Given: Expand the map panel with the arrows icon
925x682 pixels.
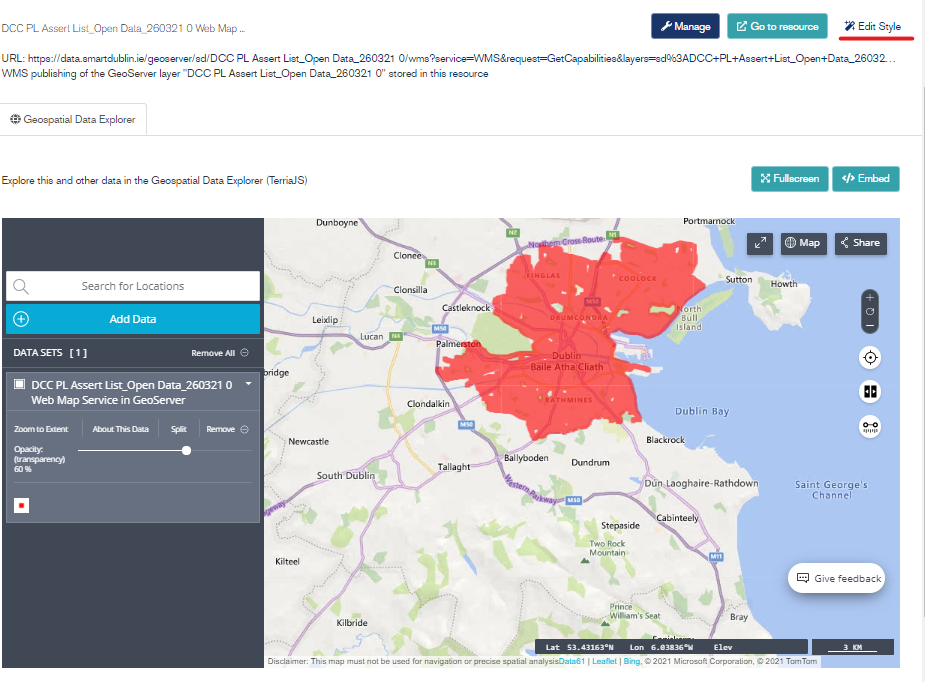Looking at the screenshot, I should [x=760, y=243].
